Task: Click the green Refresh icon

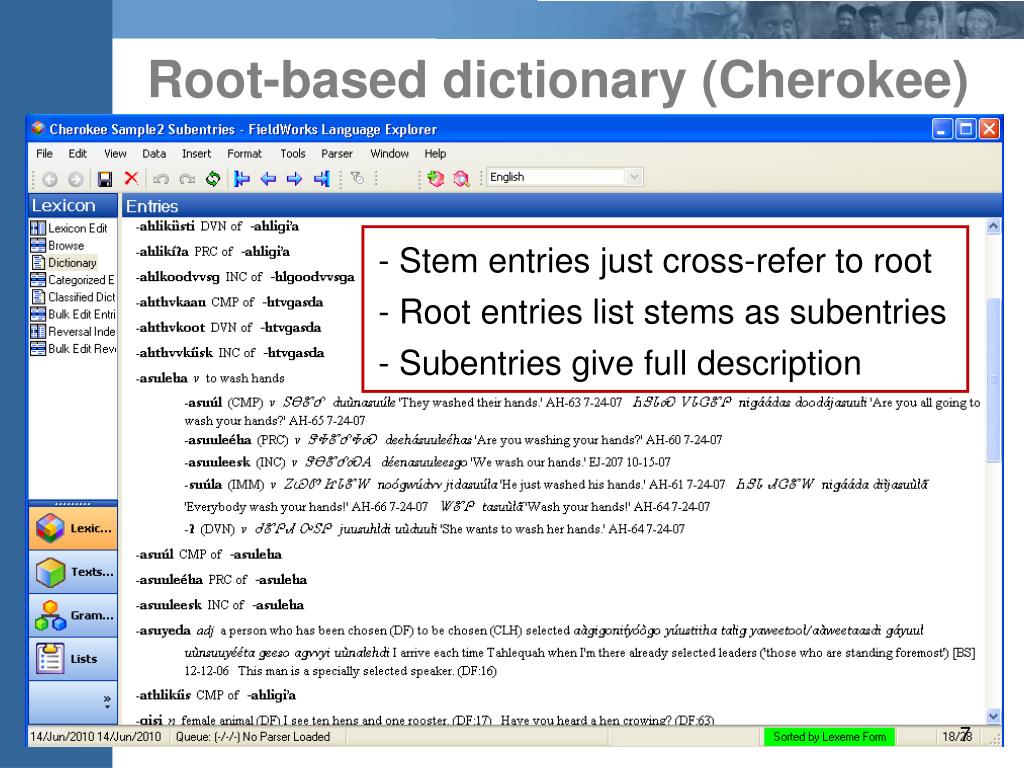Action: point(213,178)
